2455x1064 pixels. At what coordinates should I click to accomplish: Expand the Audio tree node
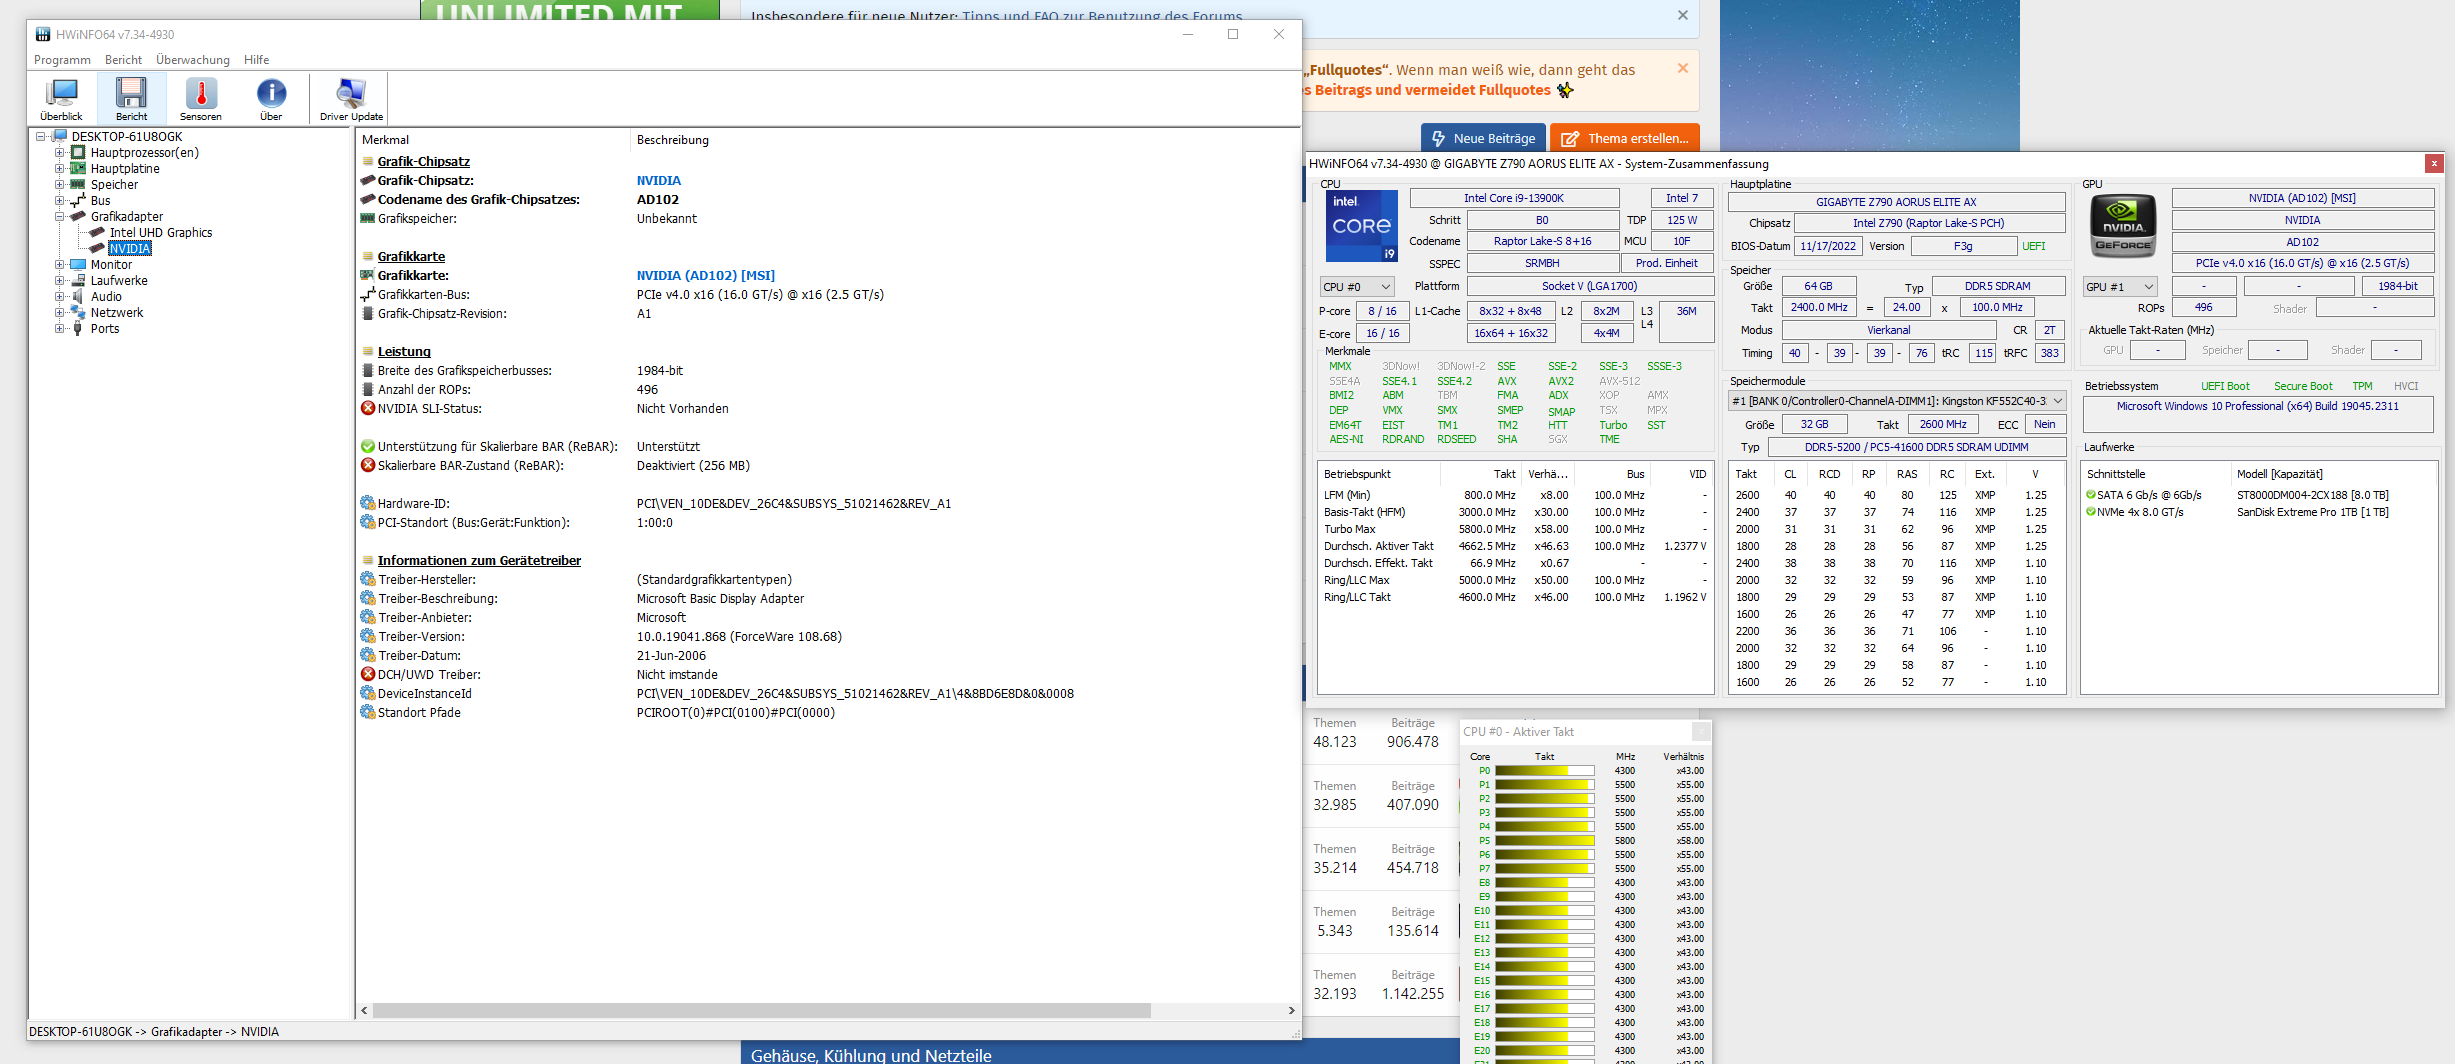[x=59, y=297]
